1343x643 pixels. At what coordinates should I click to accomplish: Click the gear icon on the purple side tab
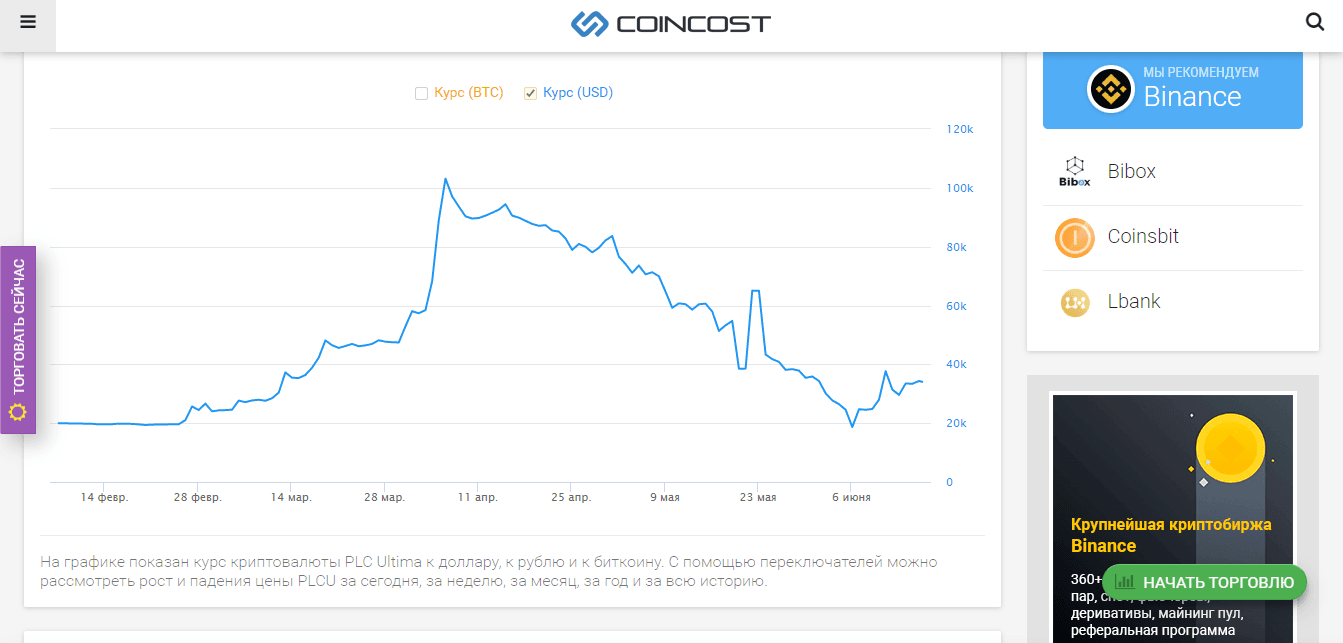pyautogui.click(x=17, y=412)
